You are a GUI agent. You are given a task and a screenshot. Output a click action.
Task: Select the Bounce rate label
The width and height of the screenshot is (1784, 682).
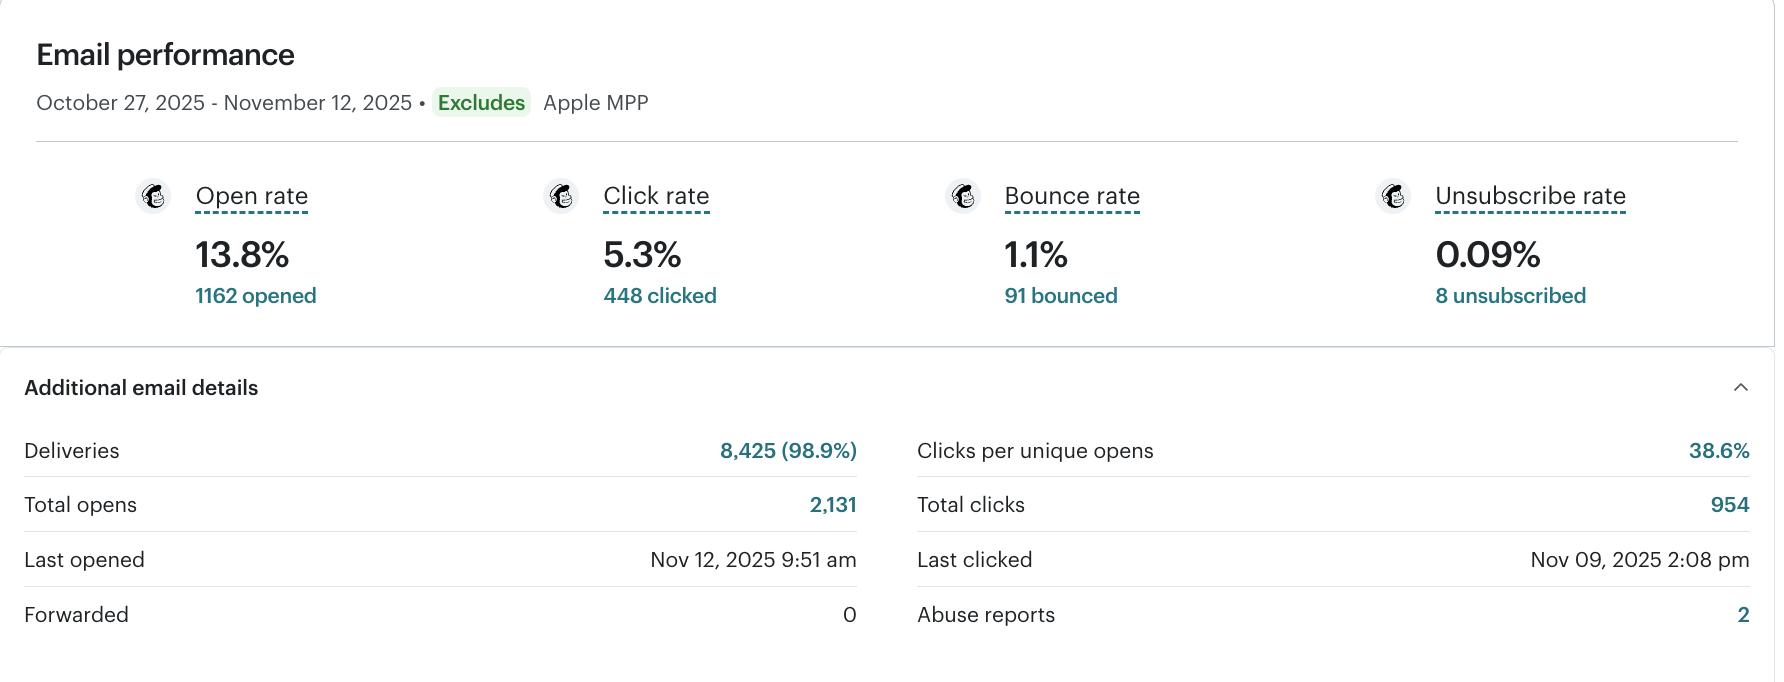point(1072,196)
